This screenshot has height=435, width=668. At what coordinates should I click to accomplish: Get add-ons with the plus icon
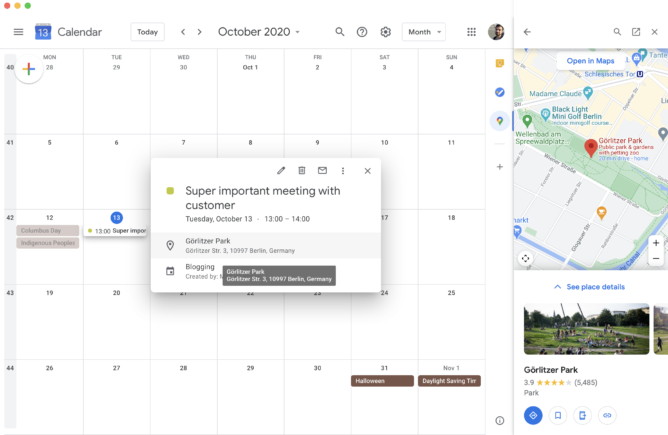tap(500, 167)
